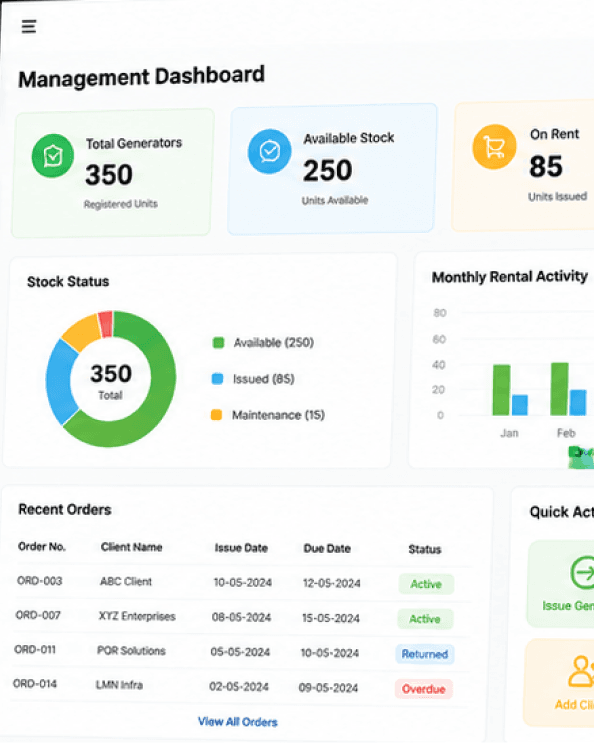Click the orange On Rent cart icon
Screen dimensions: 594x743
[494, 147]
